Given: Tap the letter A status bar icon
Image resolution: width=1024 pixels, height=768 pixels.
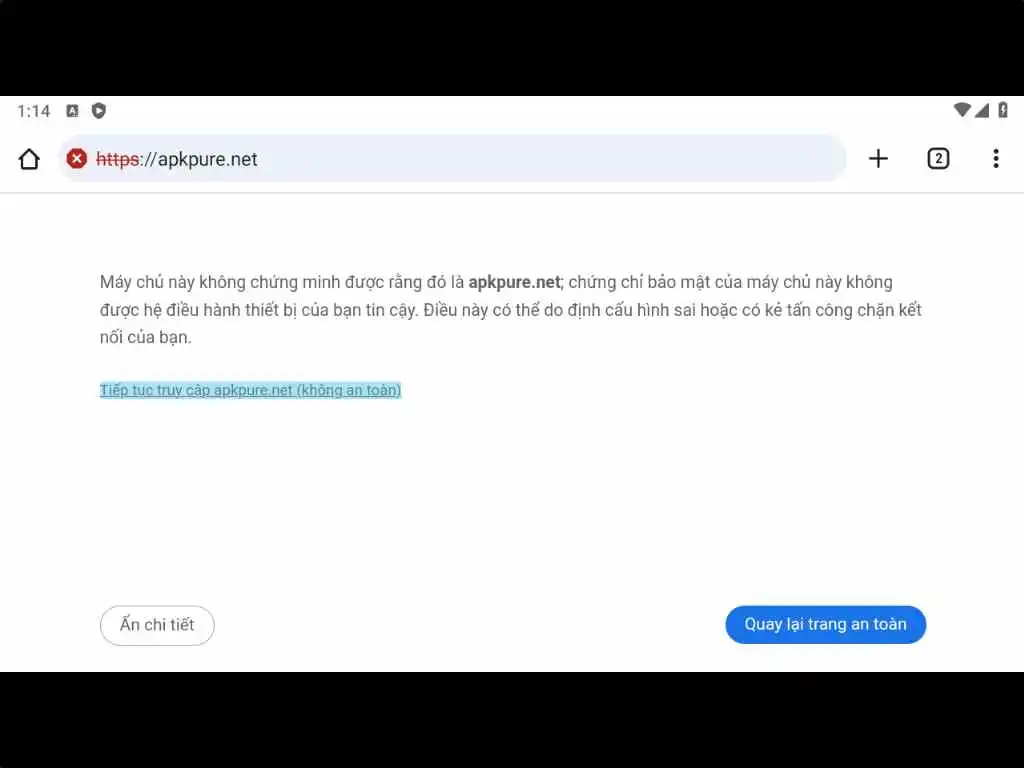Looking at the screenshot, I should 72,111.
